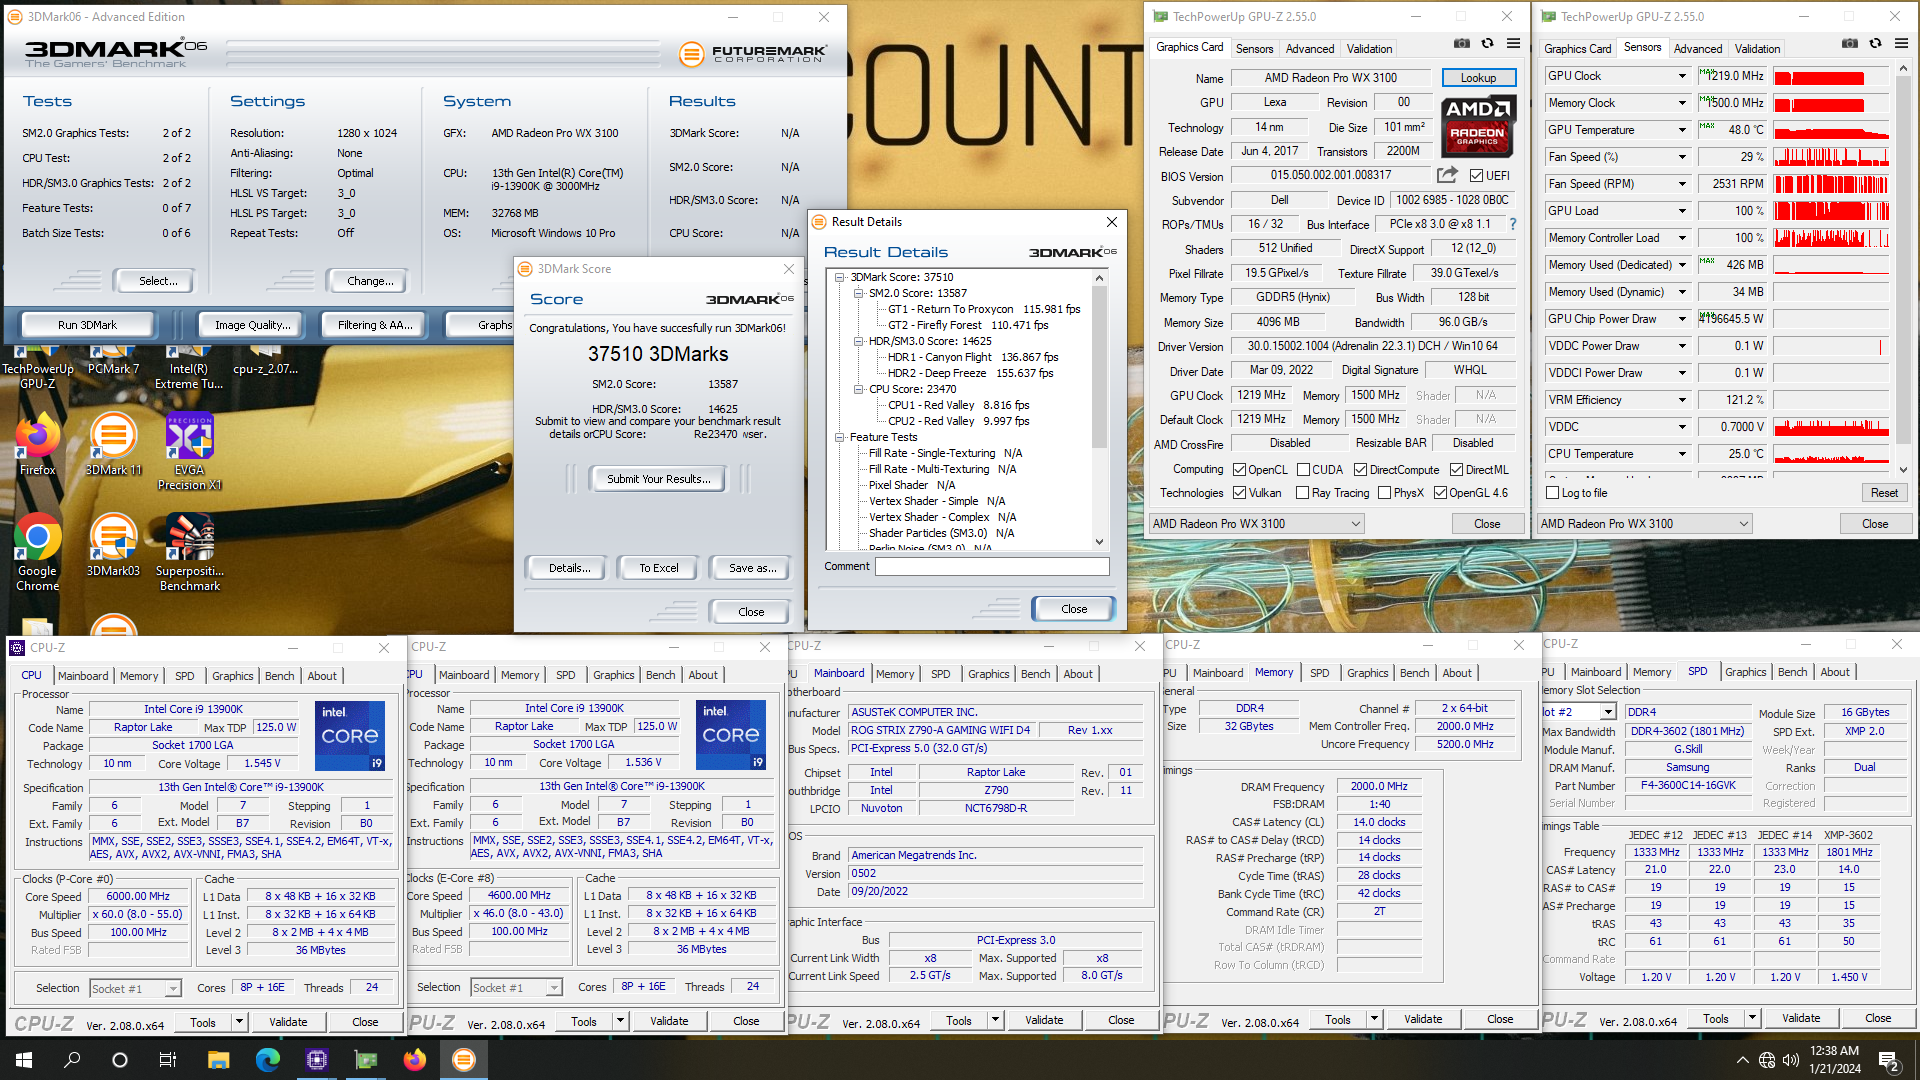
Task: Open the notification center icon in system tray
Action: (x=1889, y=1060)
